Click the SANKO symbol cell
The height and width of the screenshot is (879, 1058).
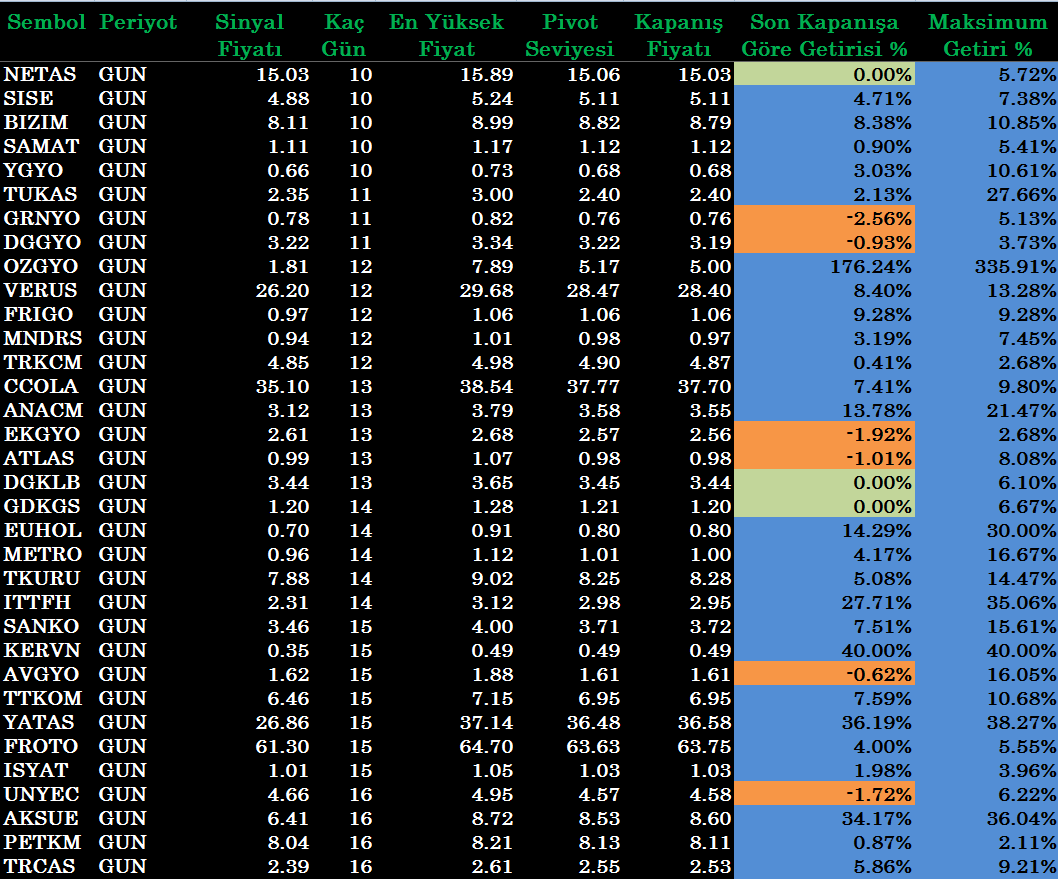[41, 625]
